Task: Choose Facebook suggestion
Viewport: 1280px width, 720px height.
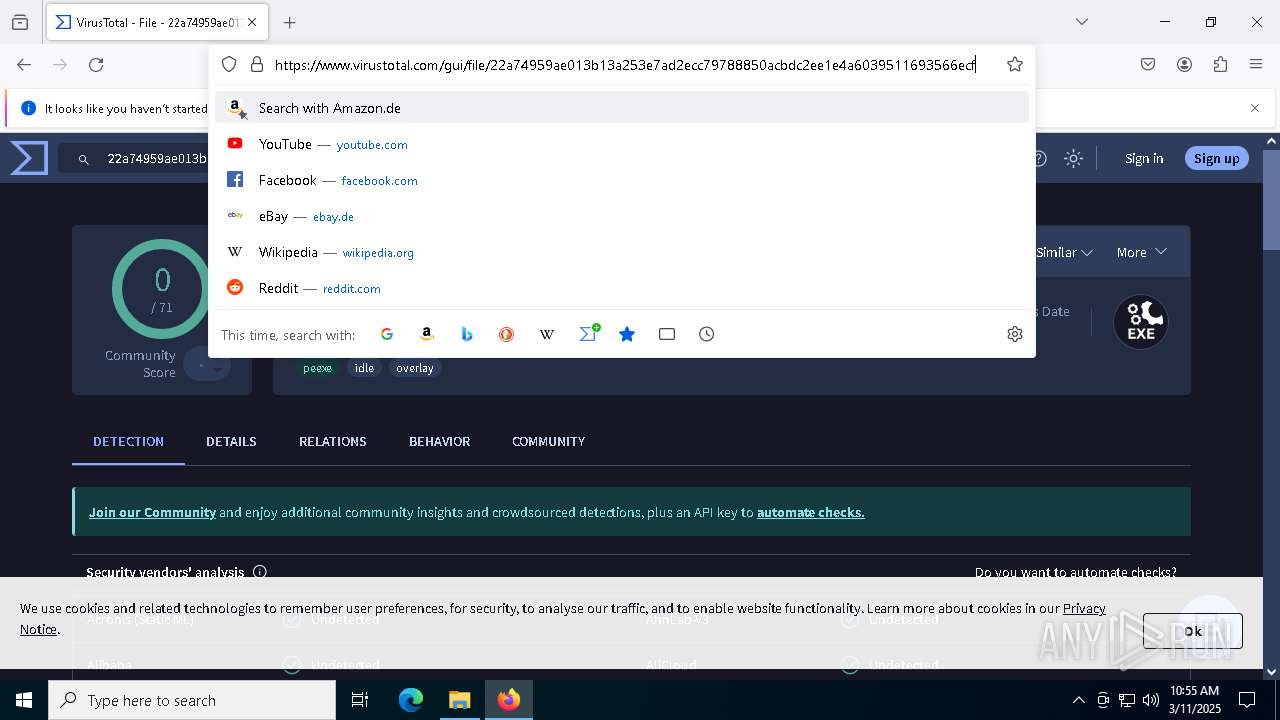Action: 622,180
